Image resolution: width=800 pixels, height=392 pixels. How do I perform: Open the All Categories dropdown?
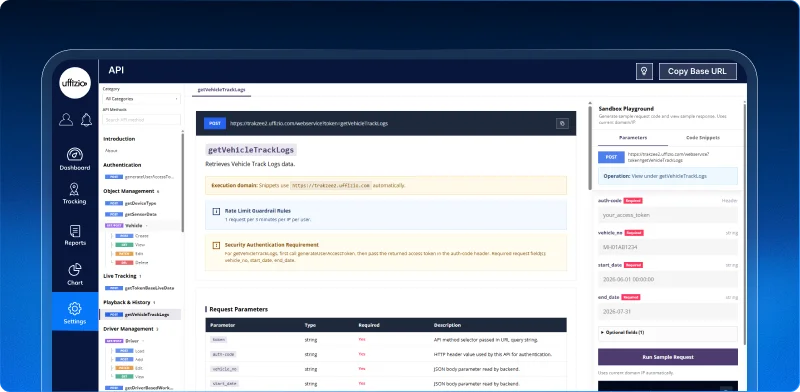click(x=141, y=99)
